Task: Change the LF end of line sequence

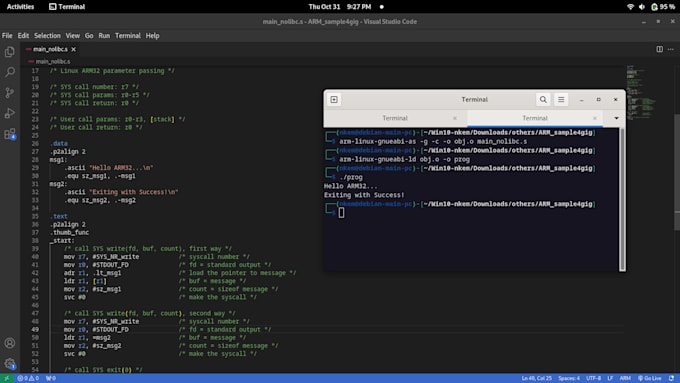Action: click(610, 378)
